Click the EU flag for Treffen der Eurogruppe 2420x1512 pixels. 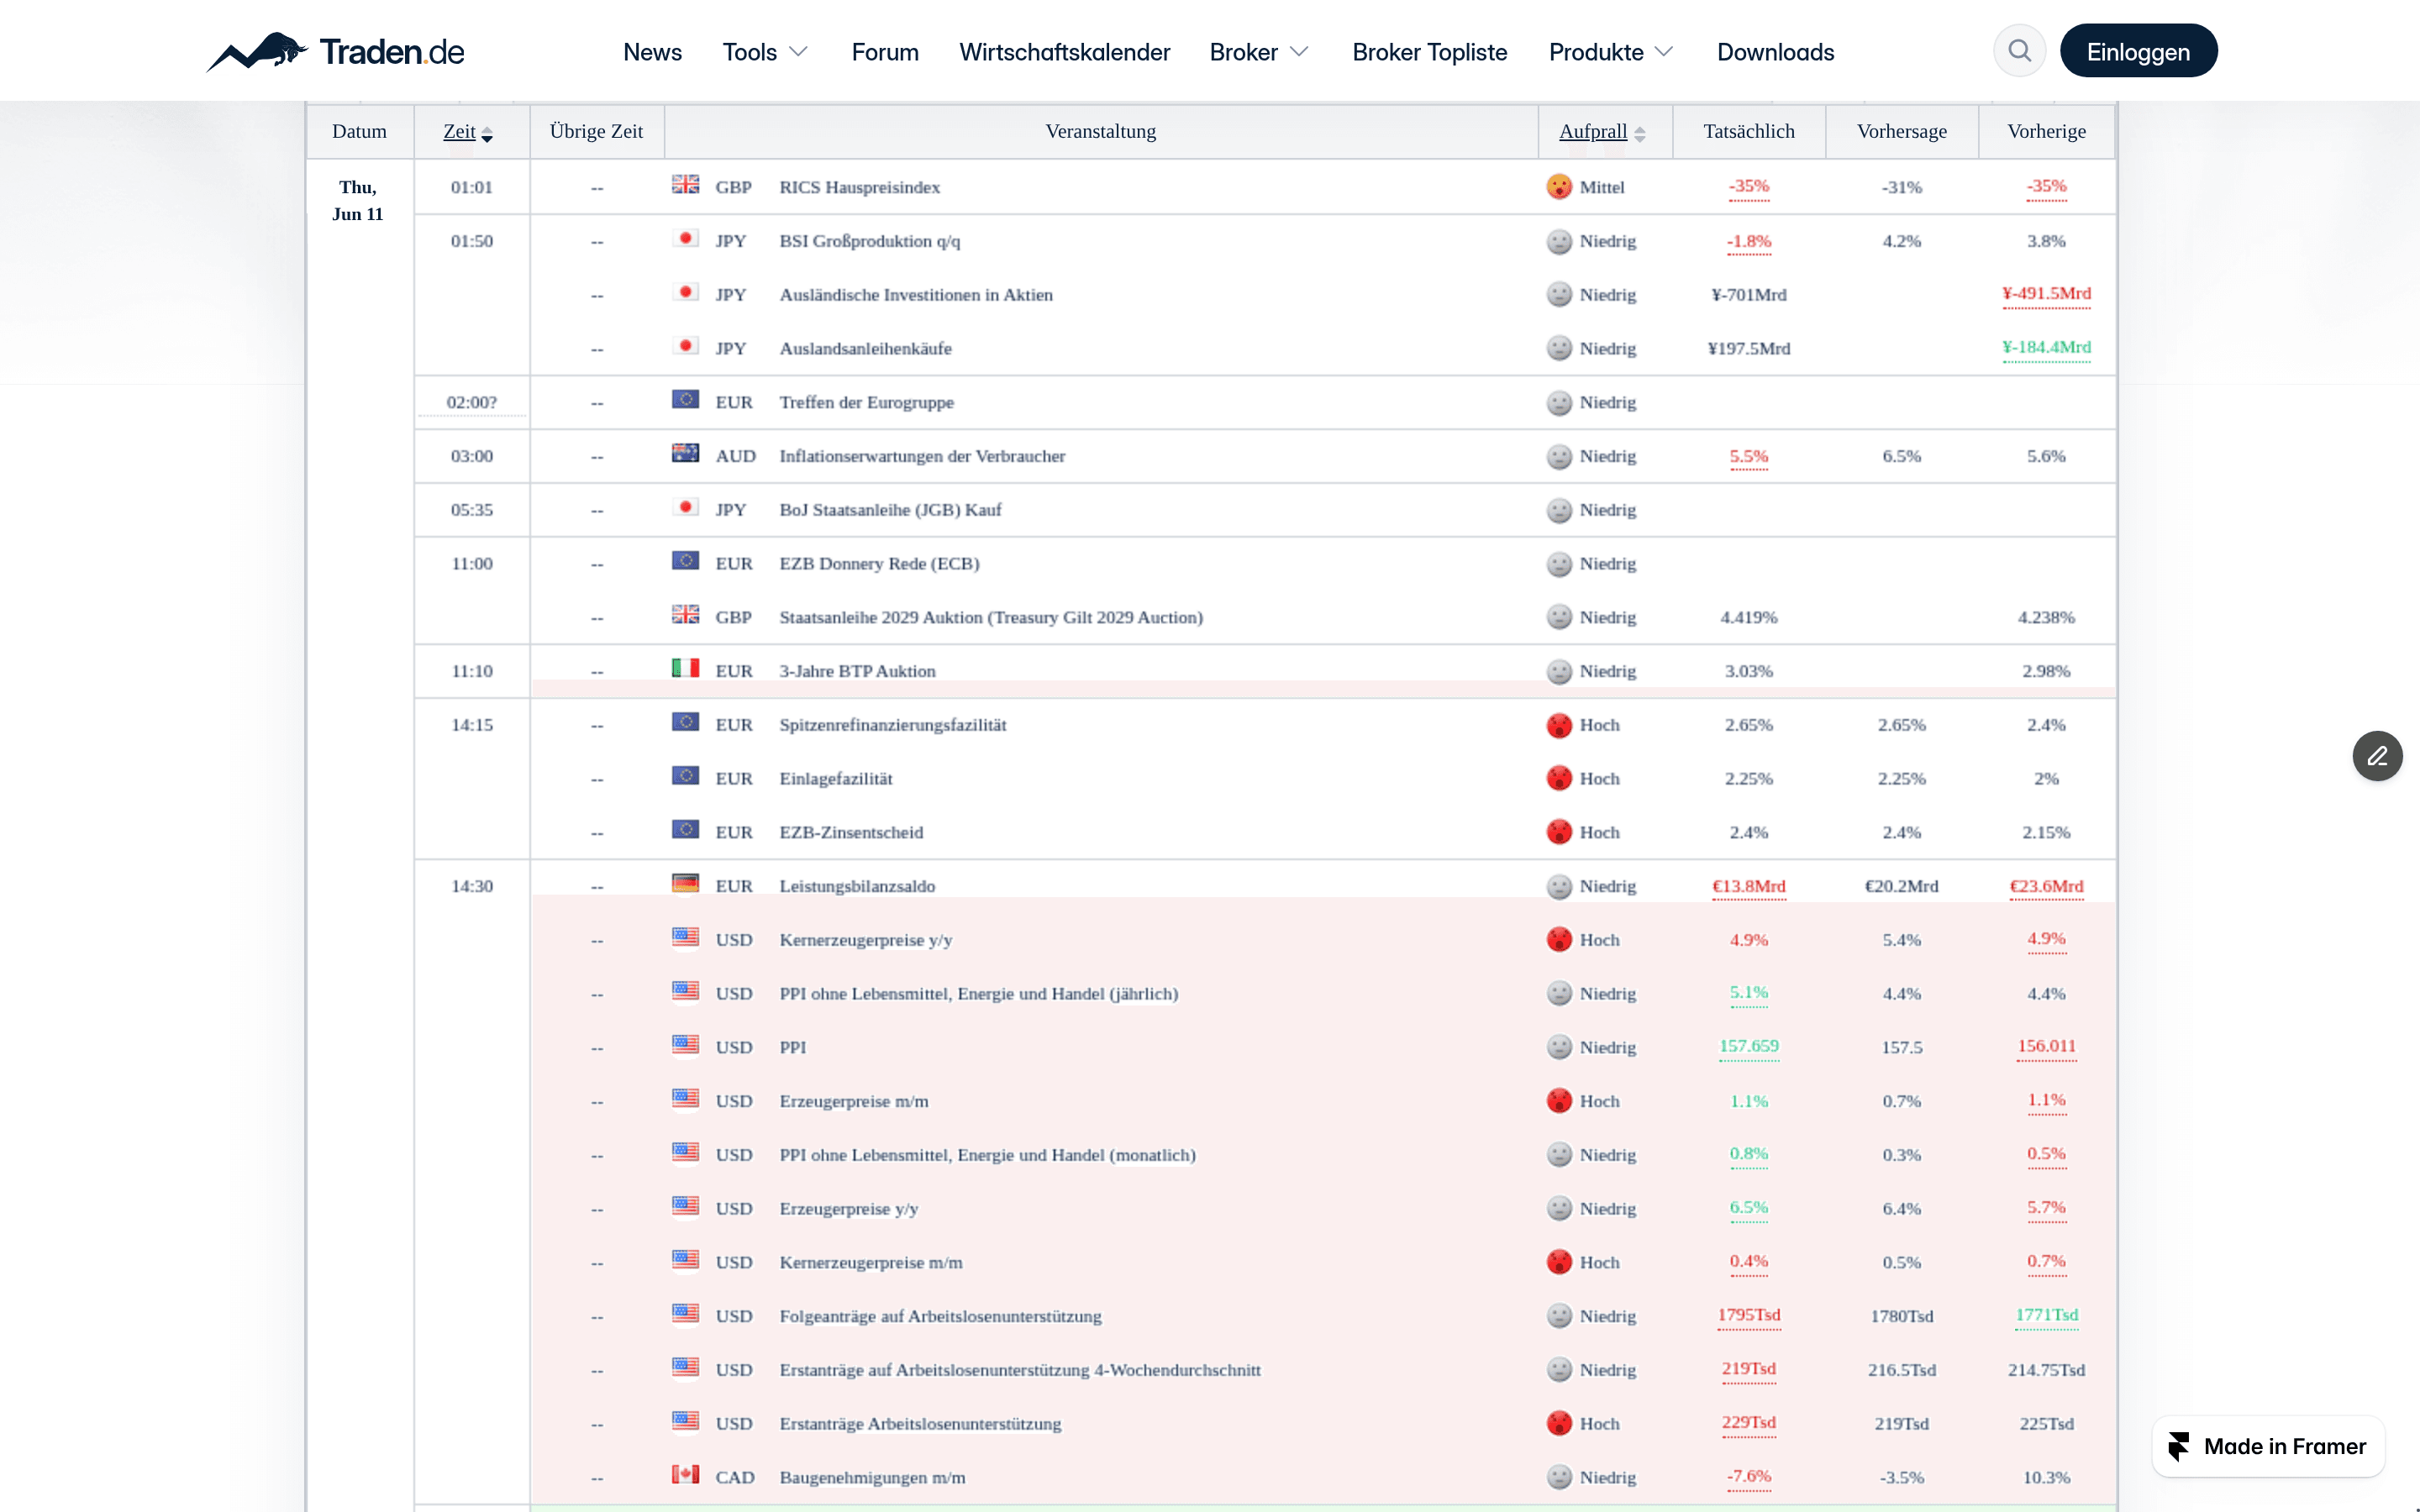[x=685, y=400]
